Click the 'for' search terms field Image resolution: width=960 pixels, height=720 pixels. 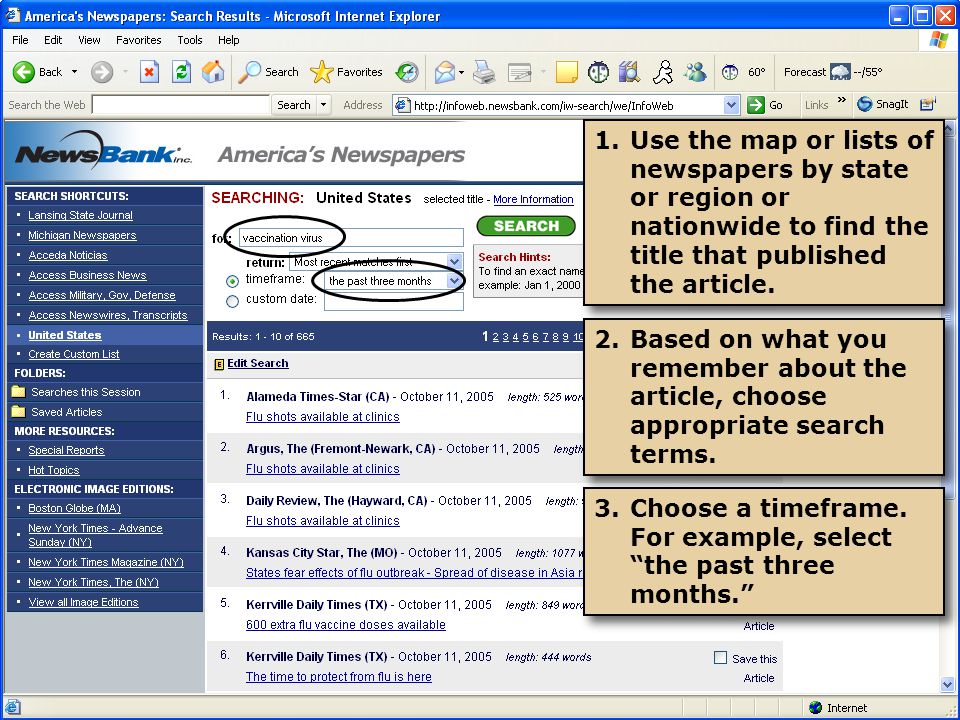[x=351, y=238]
